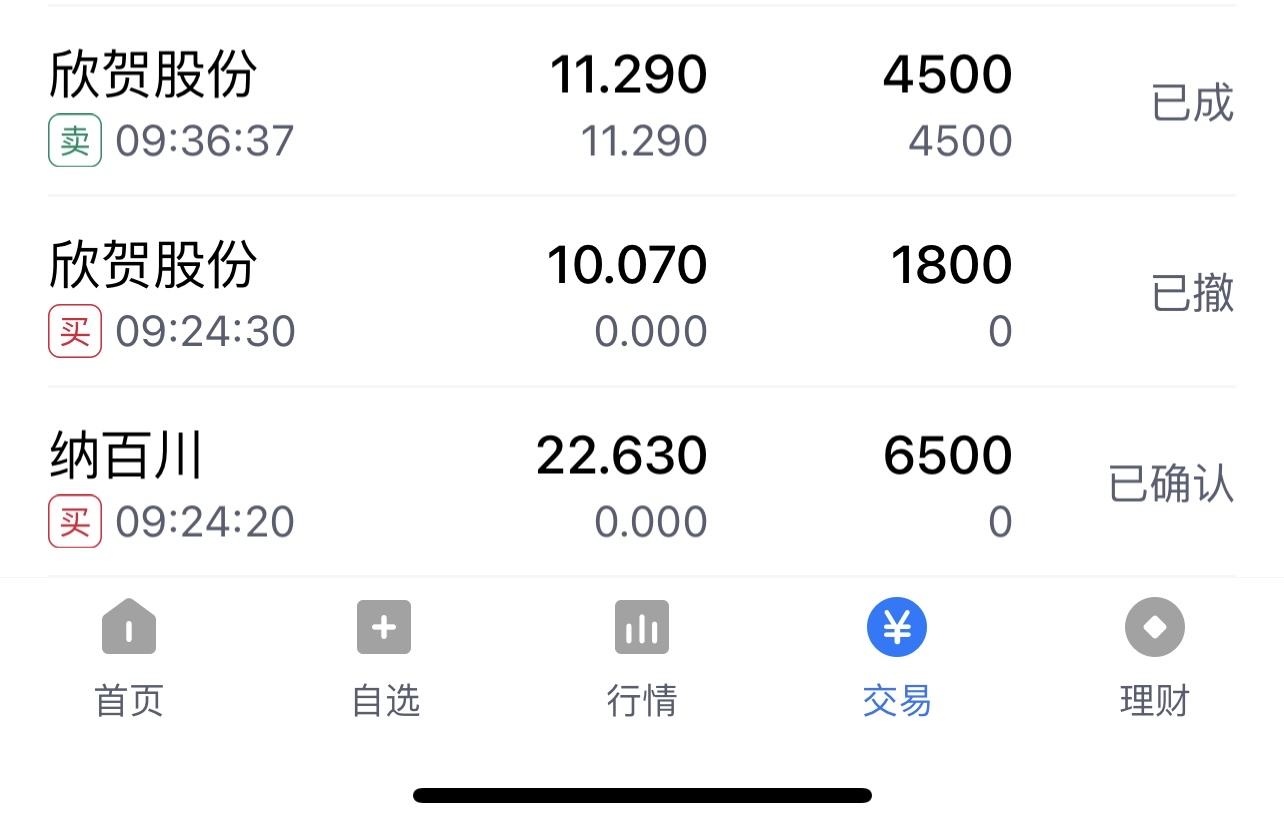Viewport: 1284px width, 827px height.
Task: Tap 买 badge beside 09:24:20
Action: pos(75,521)
